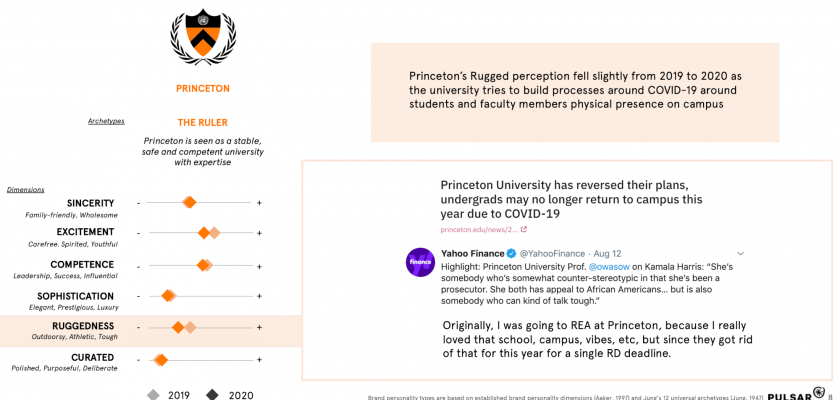Viewport: 840px width, 400px height.
Task: Click the underlined Dimensions label
Action: click(x=25, y=189)
